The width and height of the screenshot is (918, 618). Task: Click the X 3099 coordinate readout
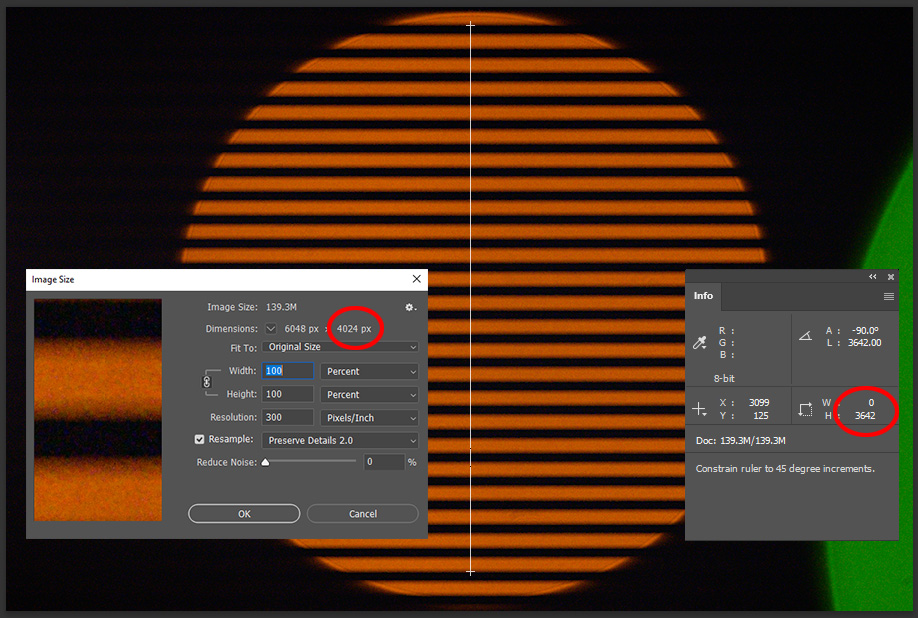click(745, 403)
